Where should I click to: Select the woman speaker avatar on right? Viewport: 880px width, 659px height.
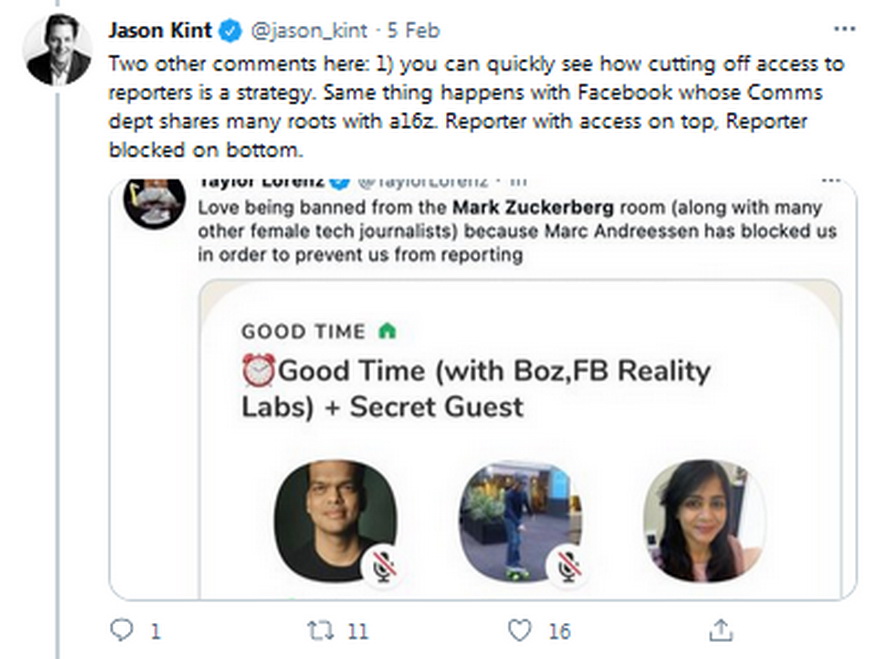[703, 519]
